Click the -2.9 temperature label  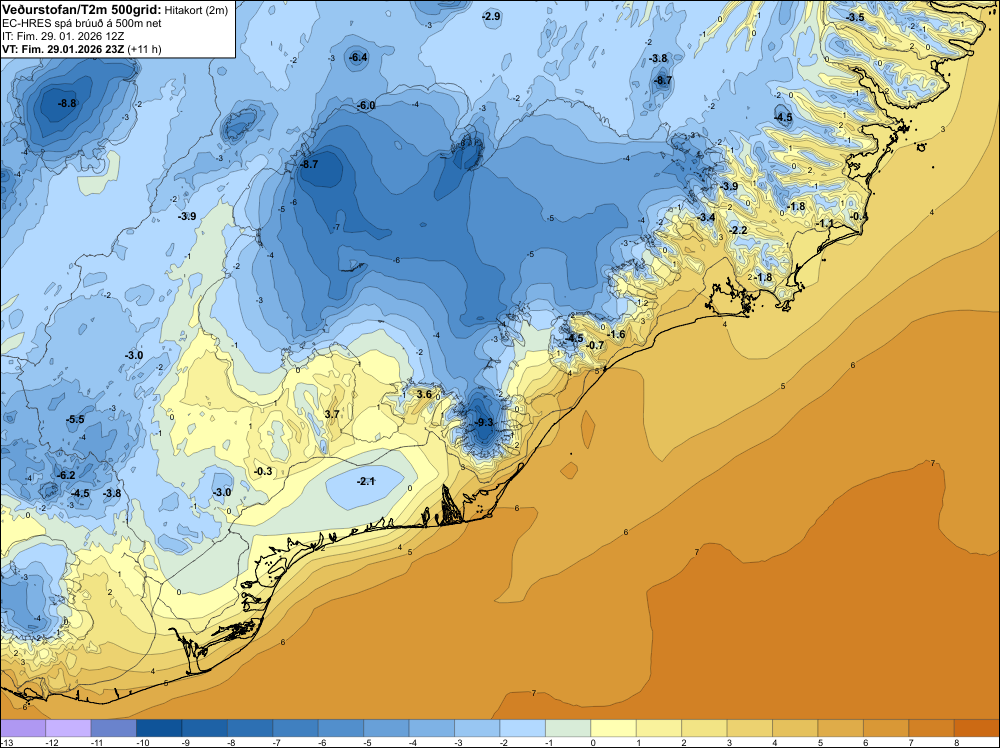492,17
